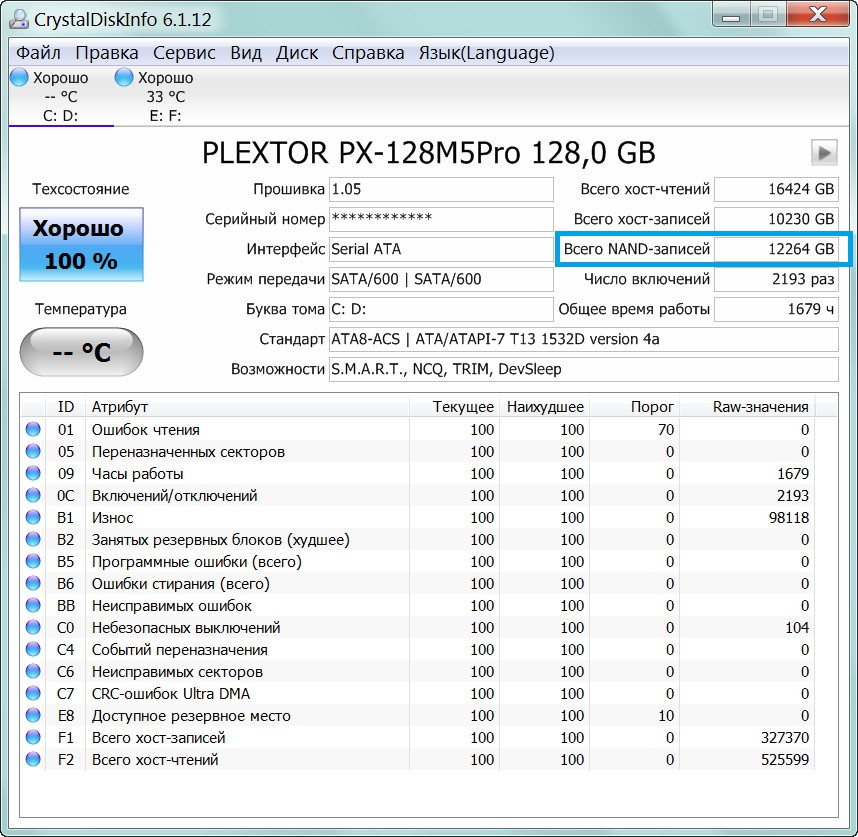Click status orb of C0 Небезопасных выключений
Viewport: 858px width, 837px height.
click(33, 627)
